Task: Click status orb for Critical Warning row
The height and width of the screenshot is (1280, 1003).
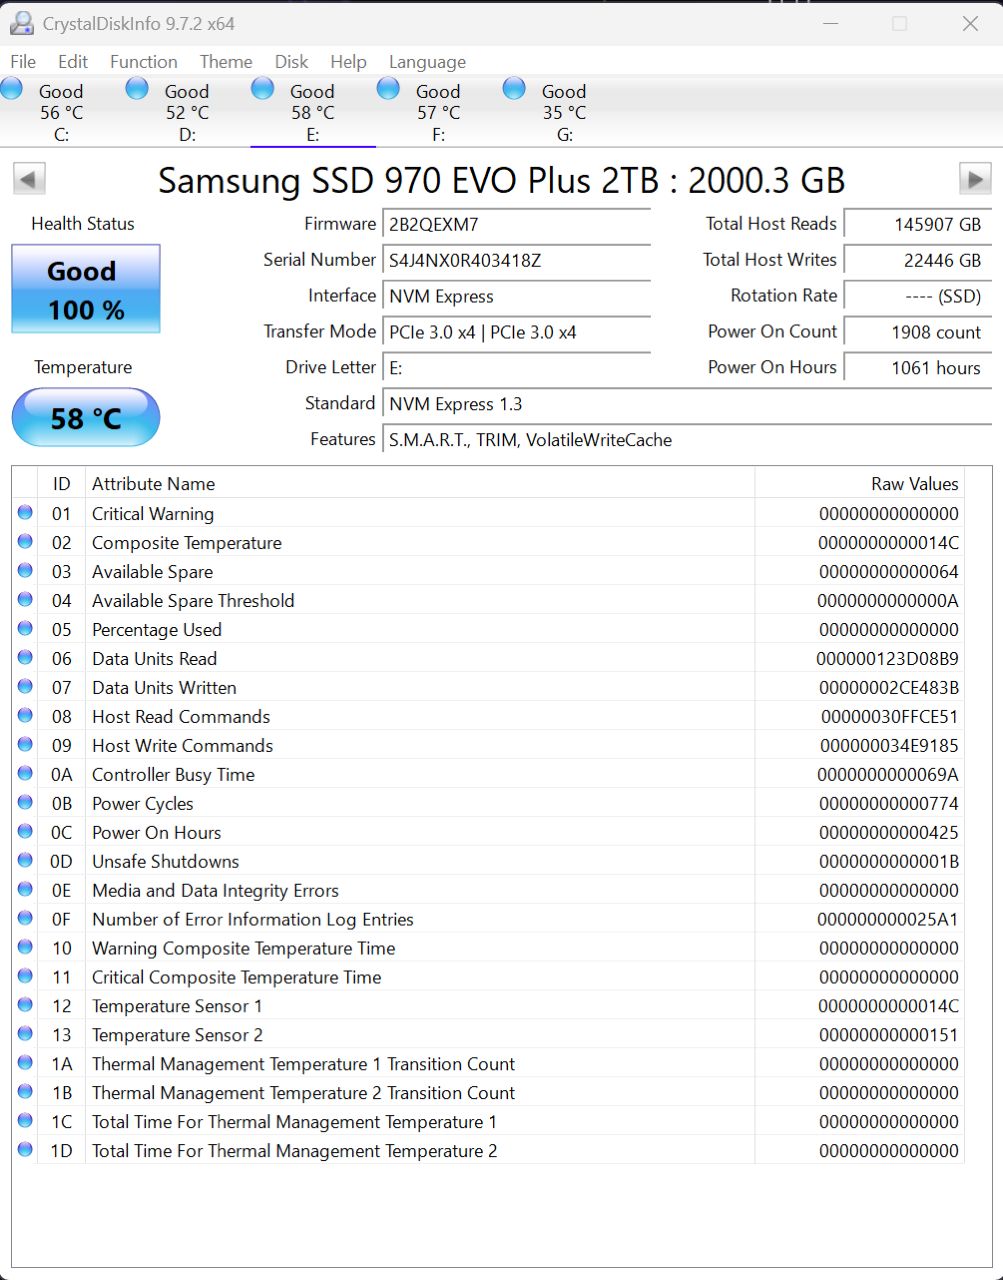Action: click(x=25, y=513)
